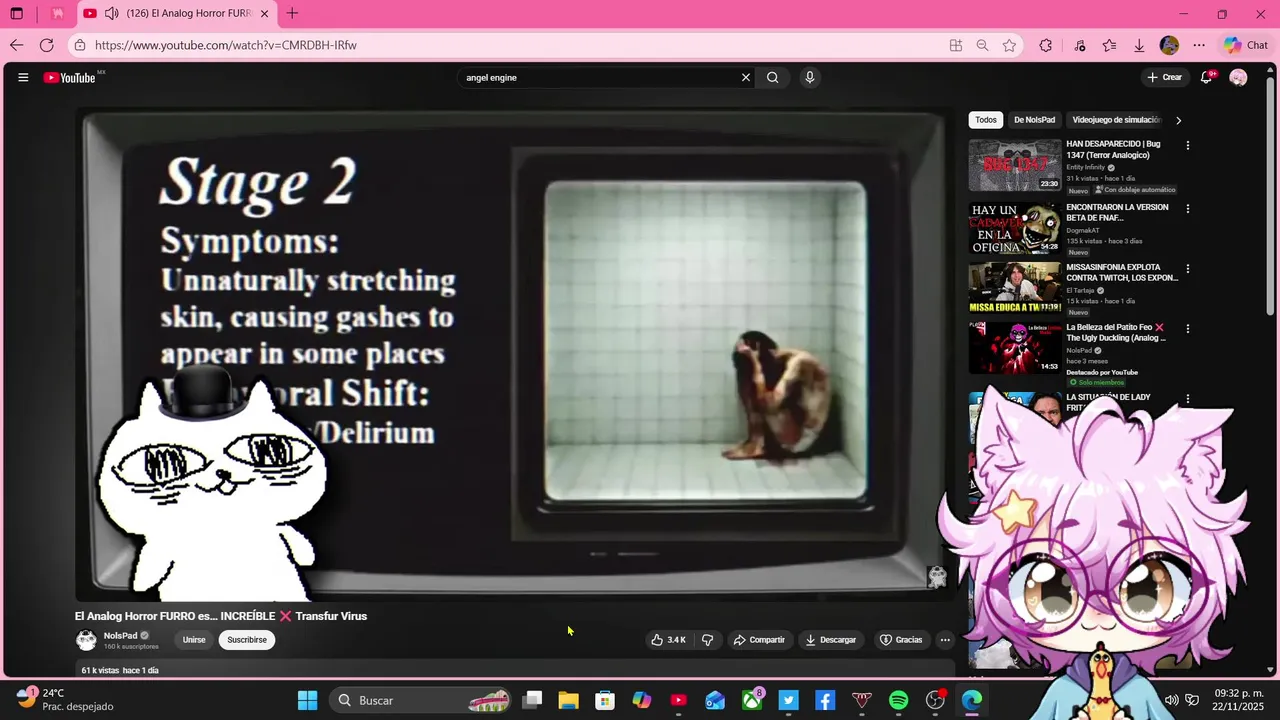The width and height of the screenshot is (1280, 720).
Task: Open Edge profile picture menu
Action: (1169, 45)
